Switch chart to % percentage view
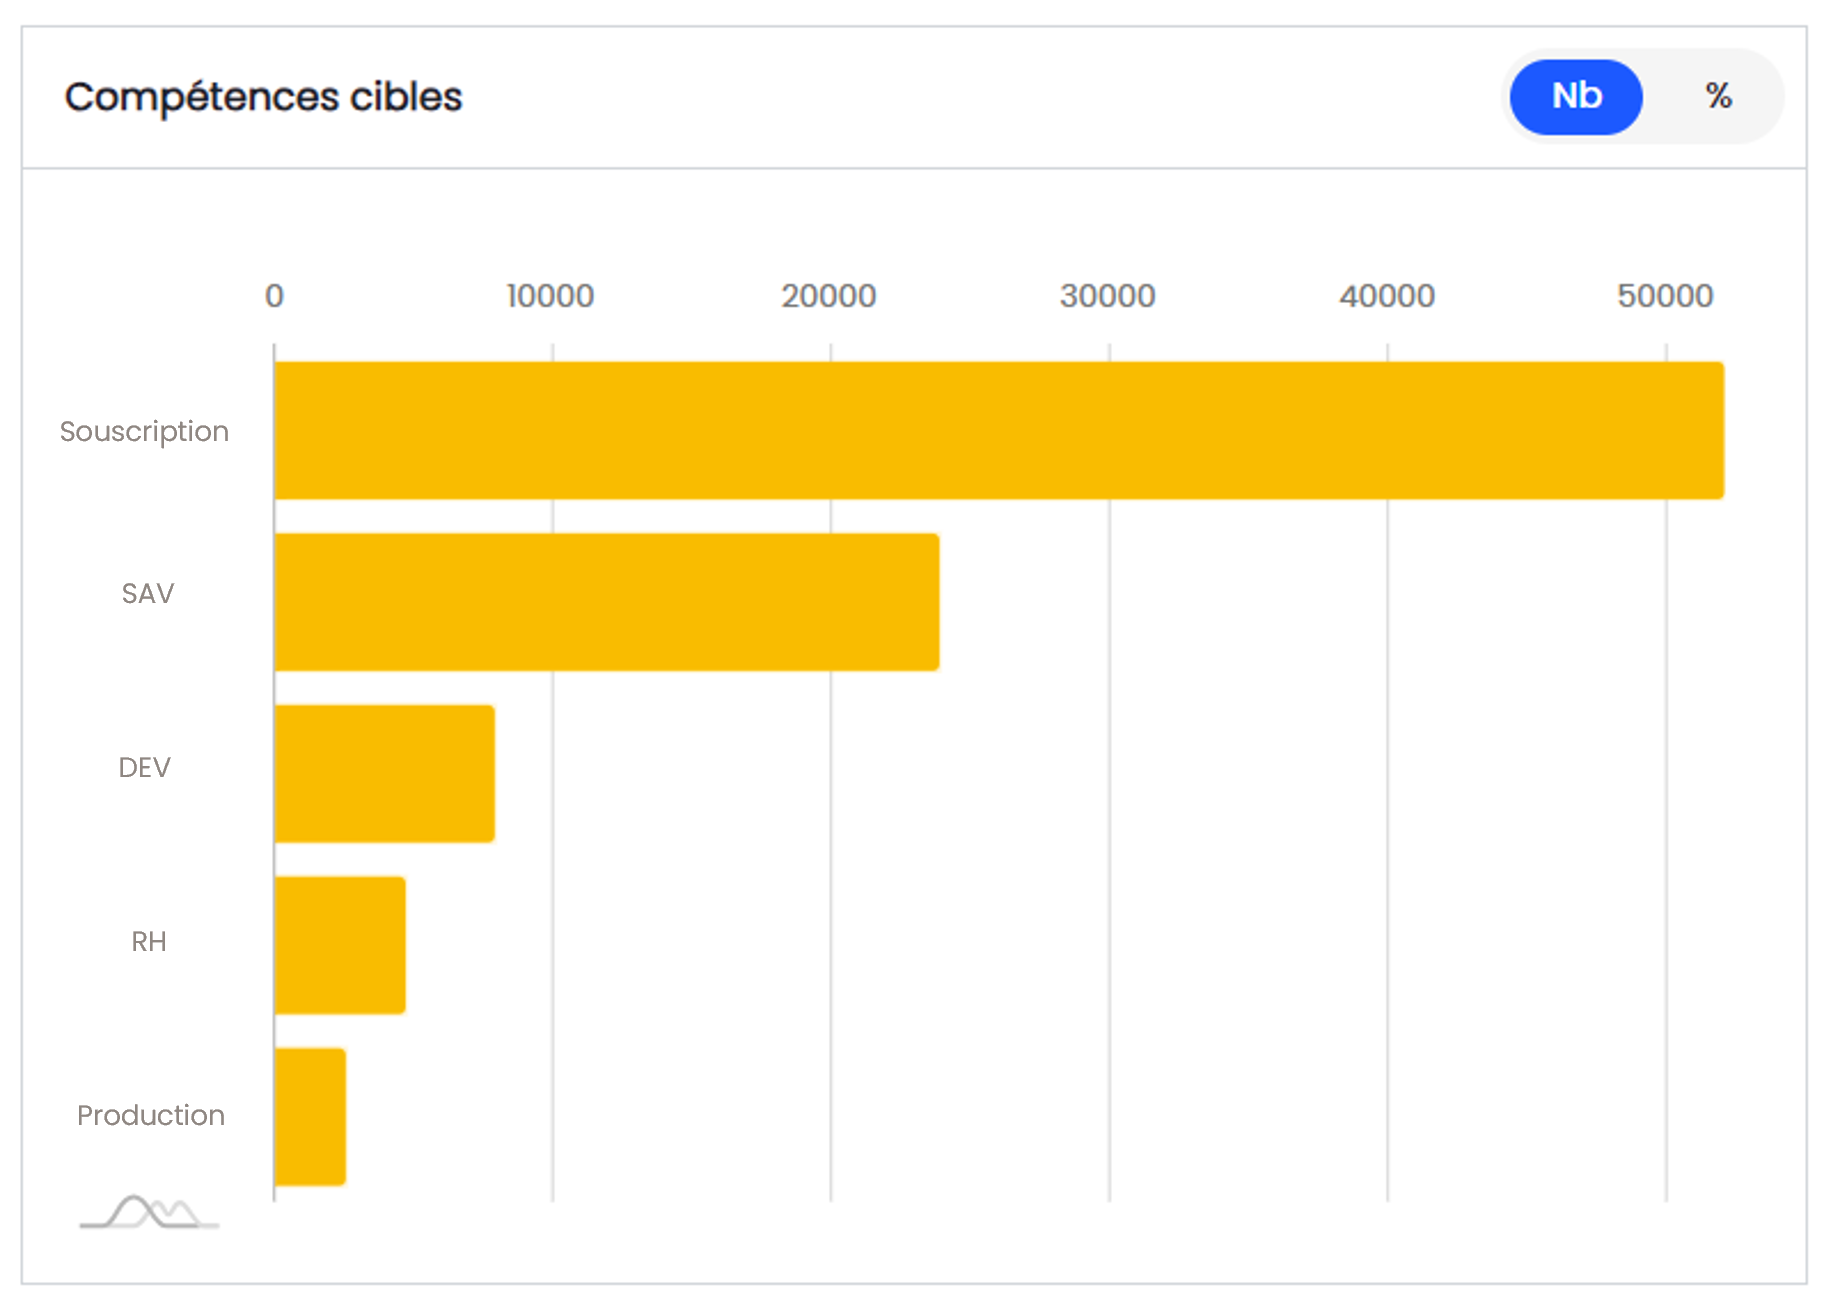Screen dimensions: 1824x1301 1718,97
